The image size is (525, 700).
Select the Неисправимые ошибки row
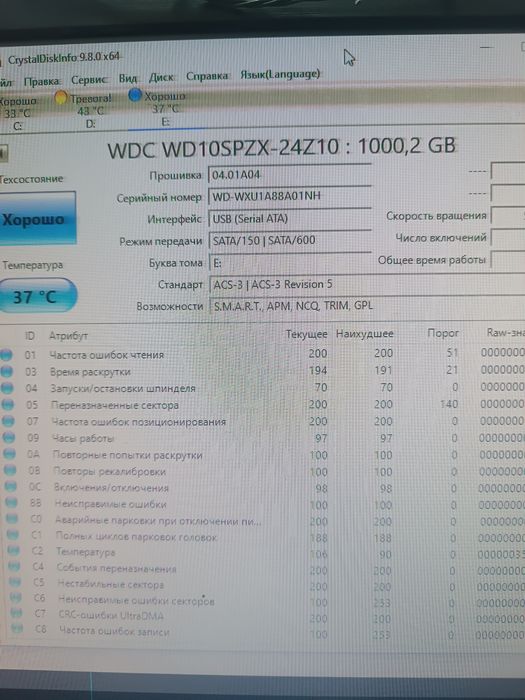[262, 504]
